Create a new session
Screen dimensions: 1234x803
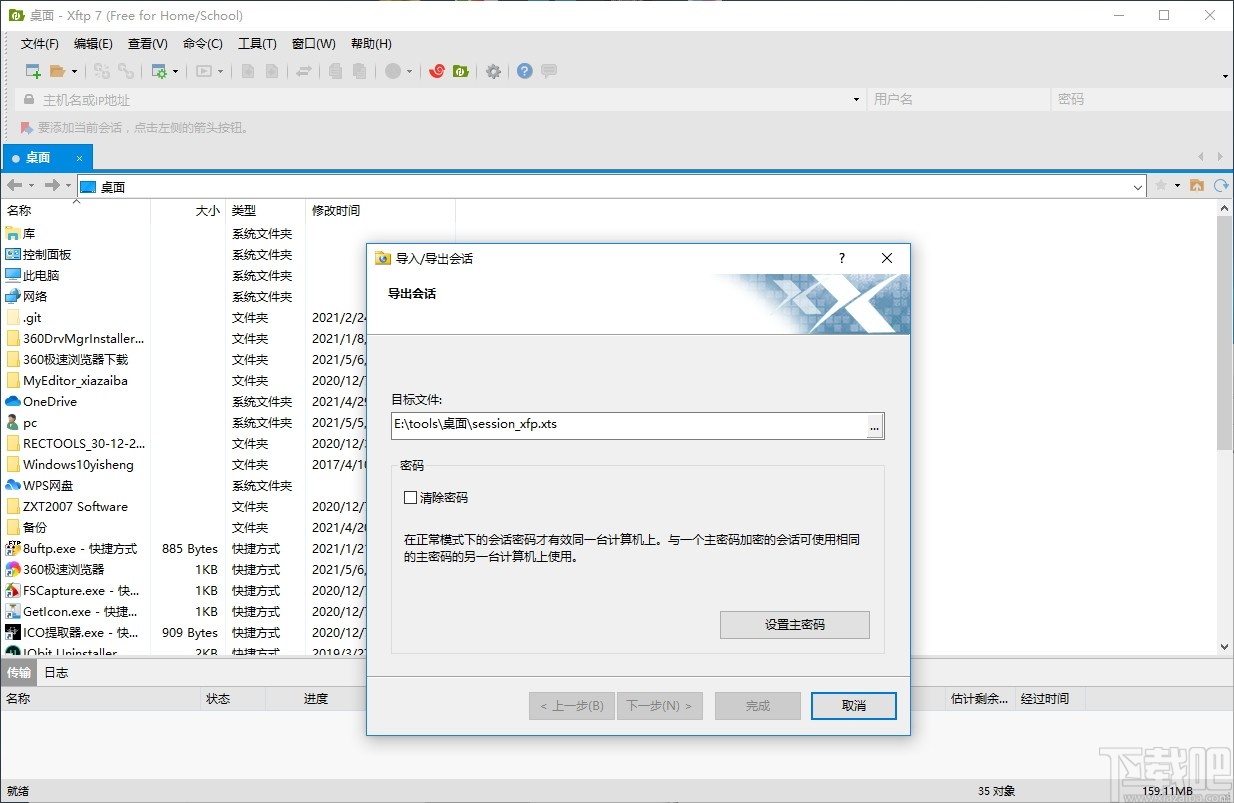coord(33,71)
